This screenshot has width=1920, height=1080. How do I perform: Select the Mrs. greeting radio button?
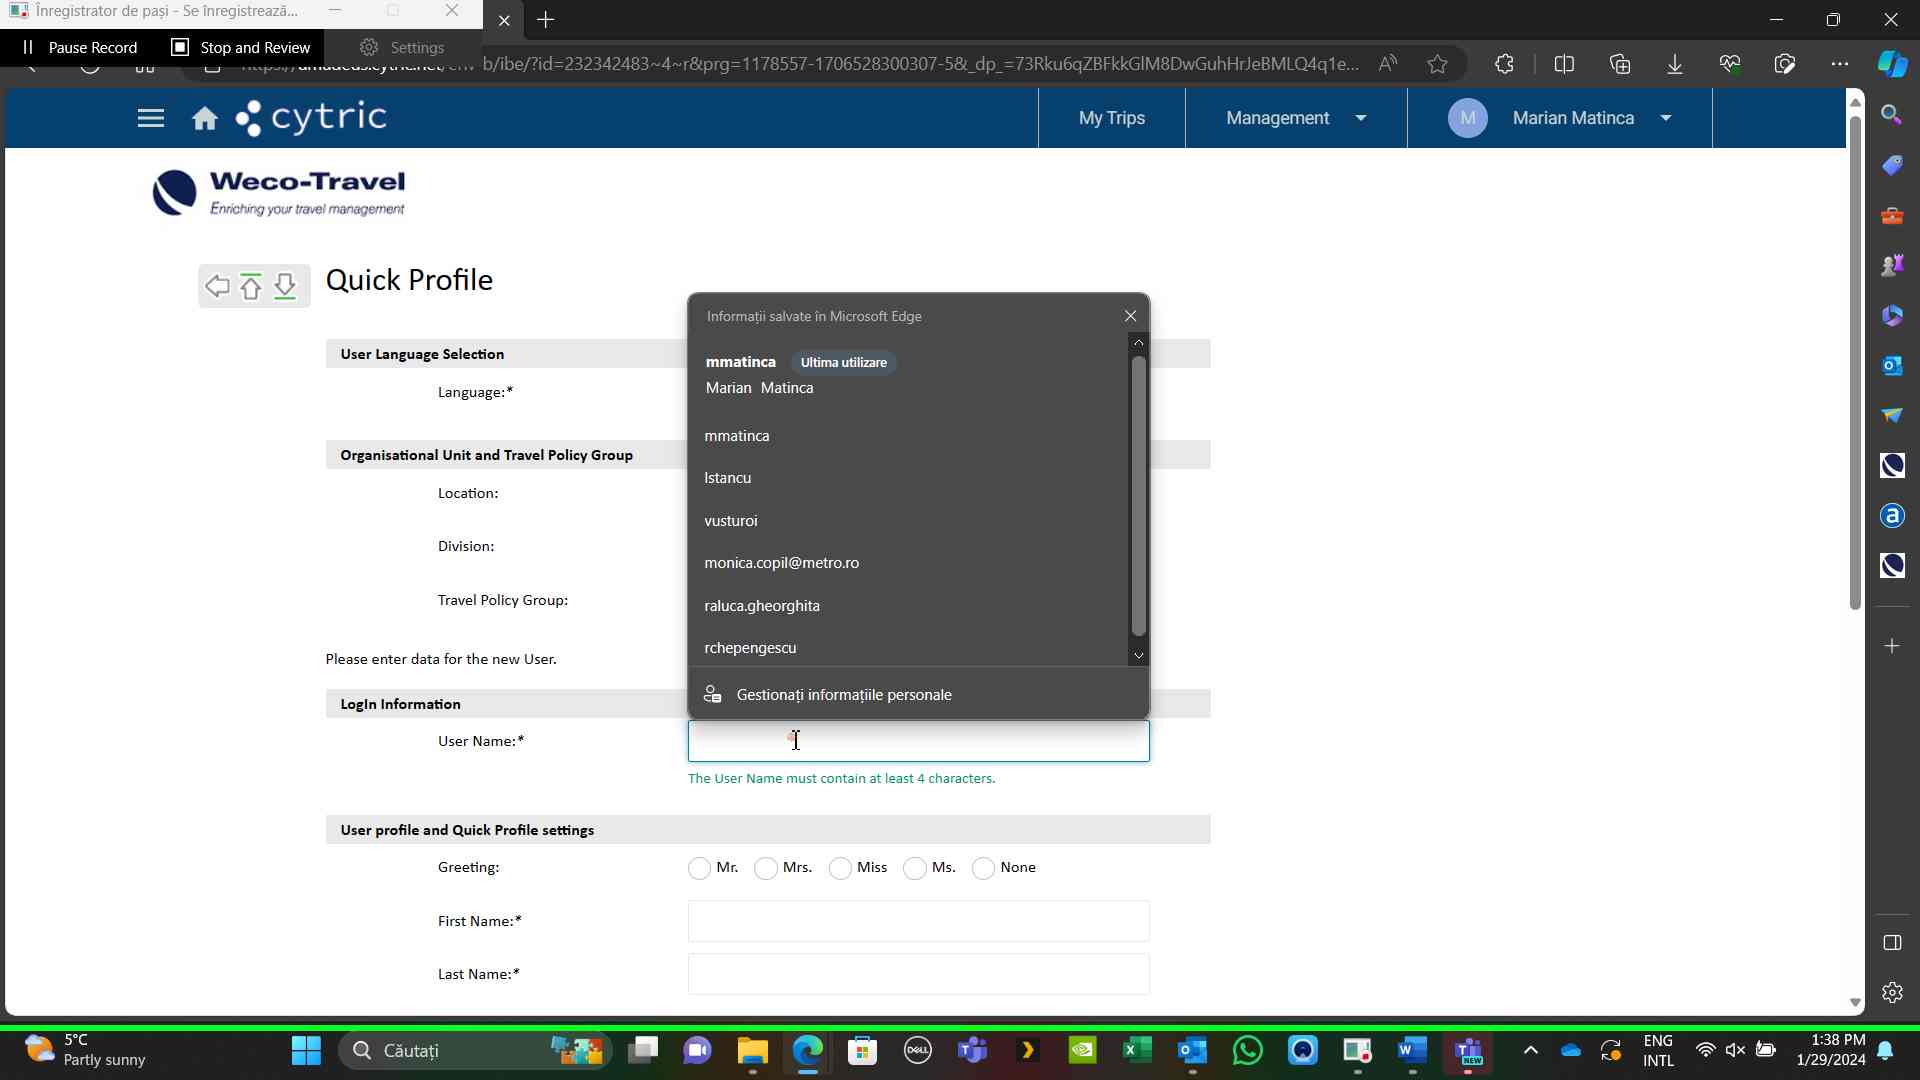766,868
